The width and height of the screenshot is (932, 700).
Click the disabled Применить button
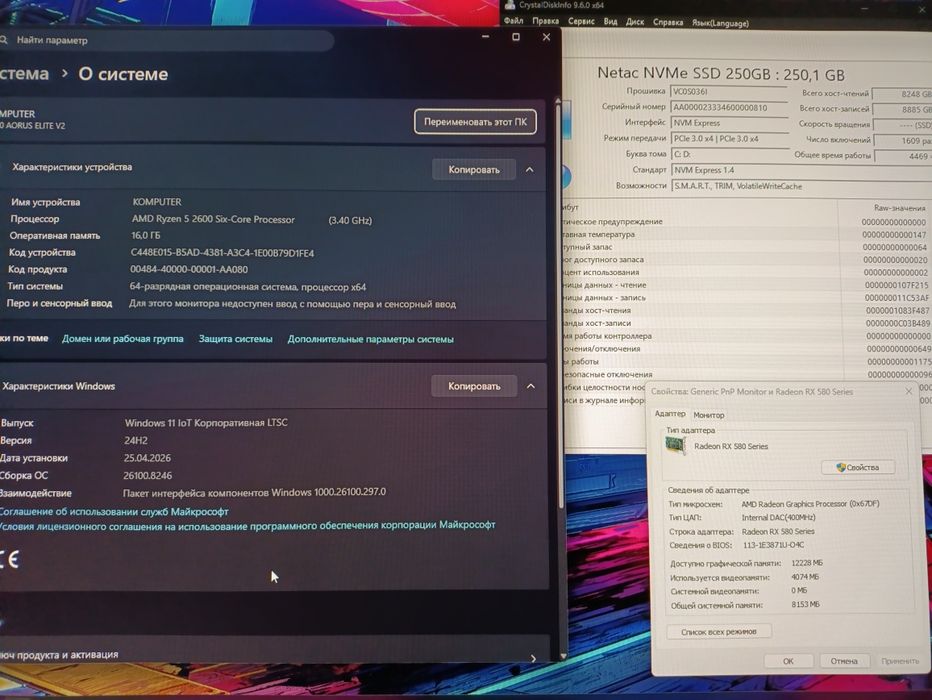(x=900, y=661)
